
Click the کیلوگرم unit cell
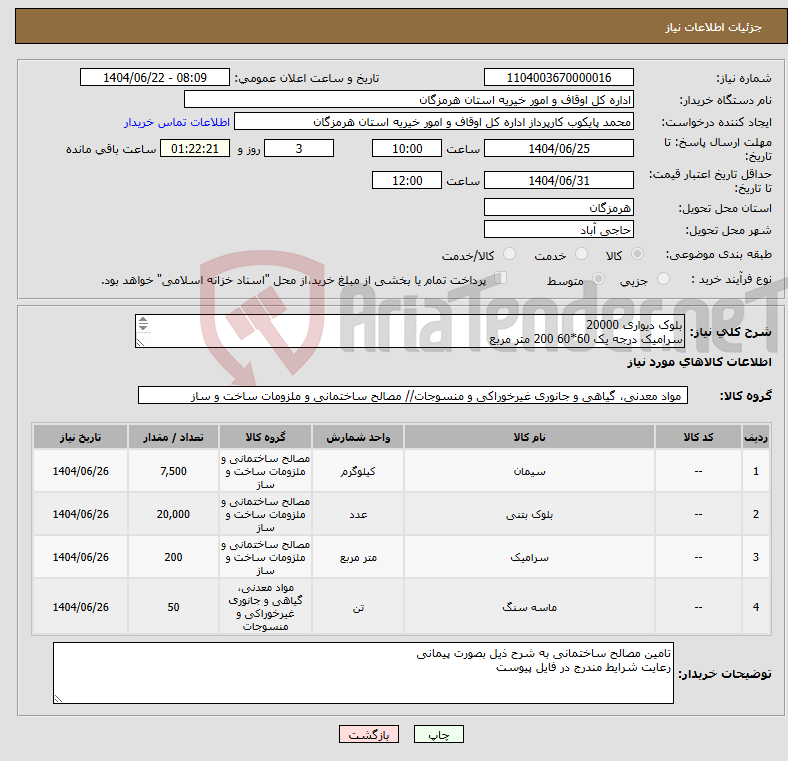358,471
